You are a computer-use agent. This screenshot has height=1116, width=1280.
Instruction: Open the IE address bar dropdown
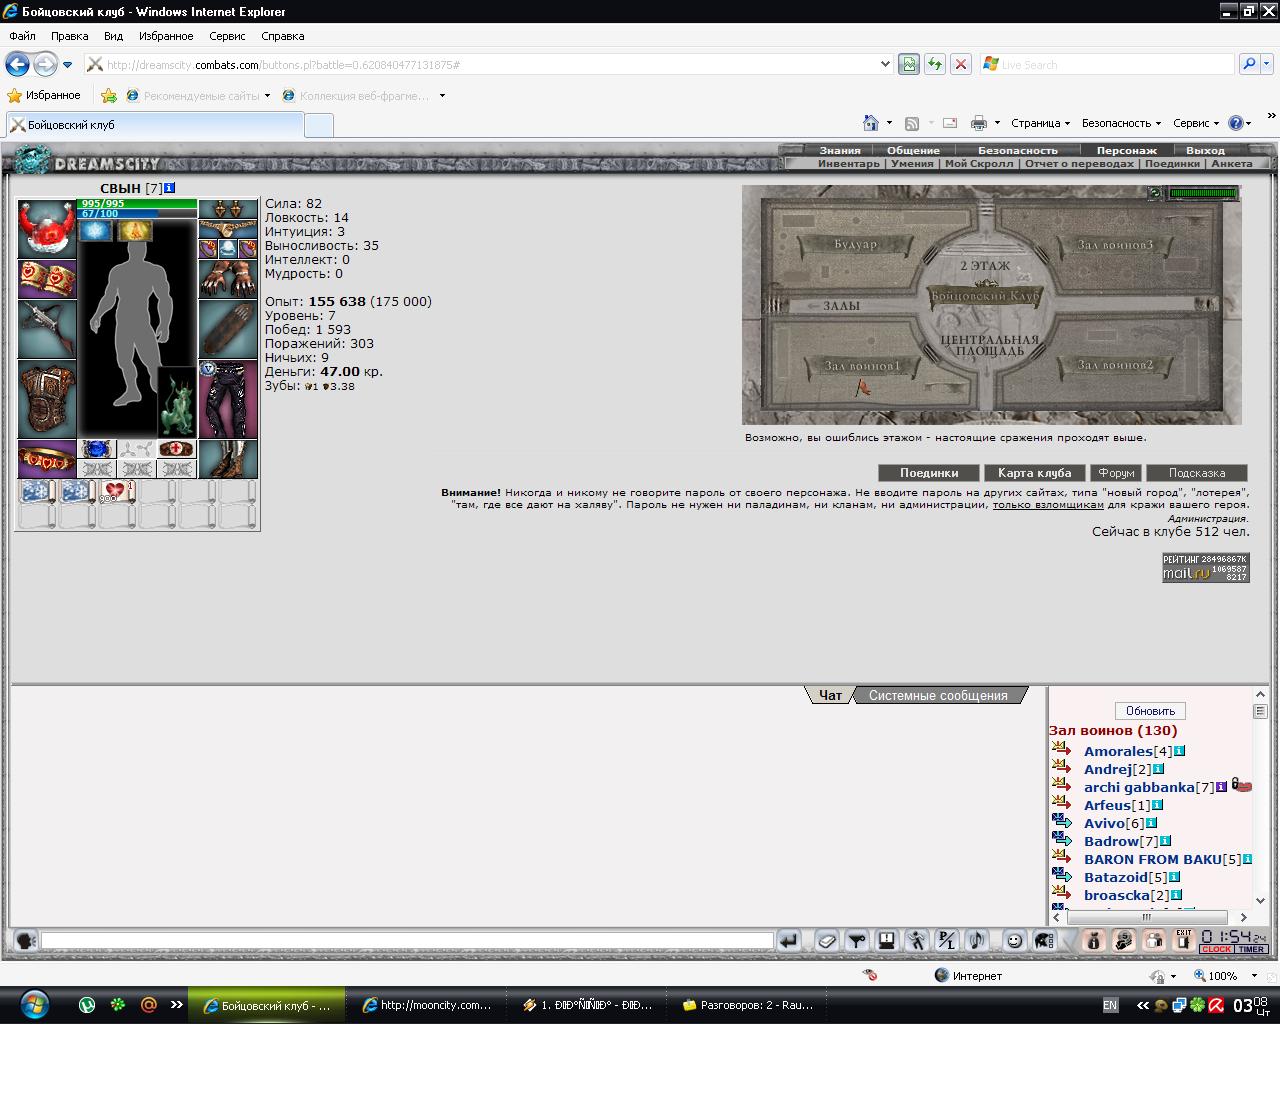coord(885,64)
